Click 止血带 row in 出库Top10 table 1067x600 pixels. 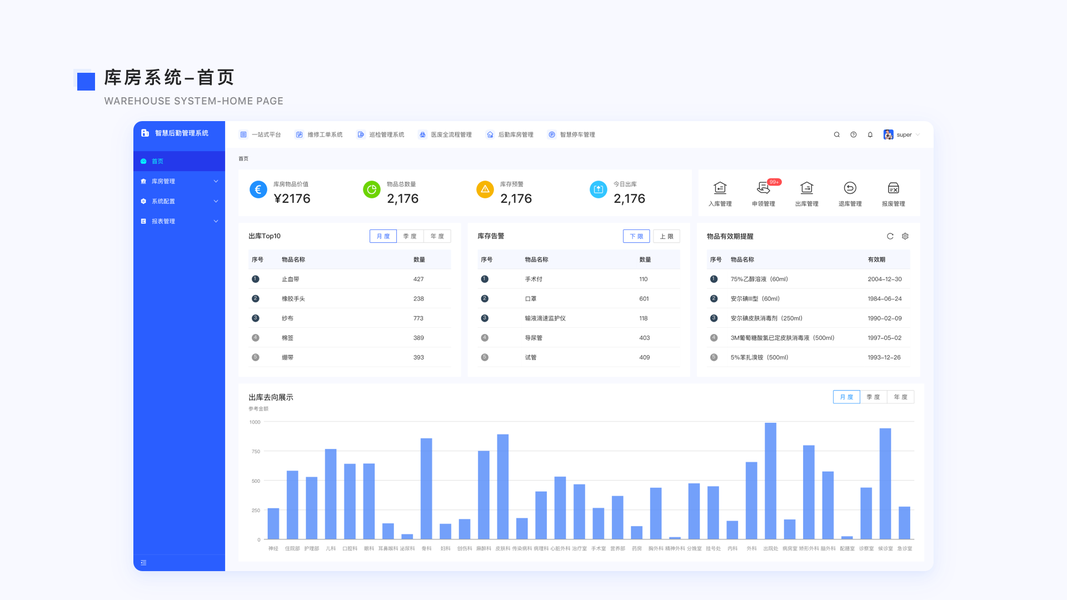pyautogui.click(x=350, y=279)
